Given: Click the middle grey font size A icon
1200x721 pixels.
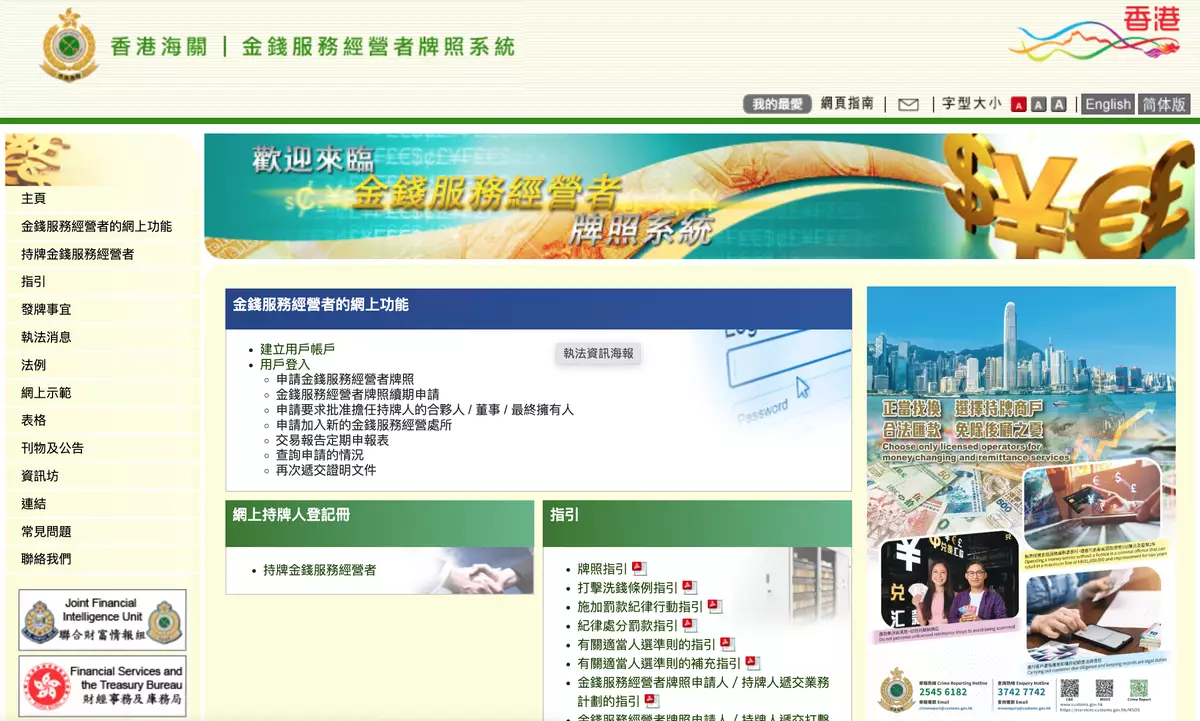Looking at the screenshot, I should pos(1039,104).
